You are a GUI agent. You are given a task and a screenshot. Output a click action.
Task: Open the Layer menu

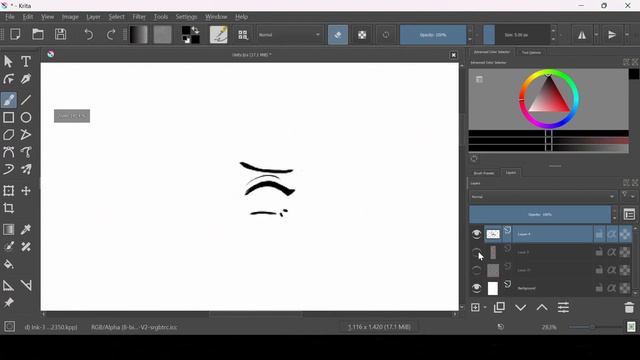[x=93, y=17]
